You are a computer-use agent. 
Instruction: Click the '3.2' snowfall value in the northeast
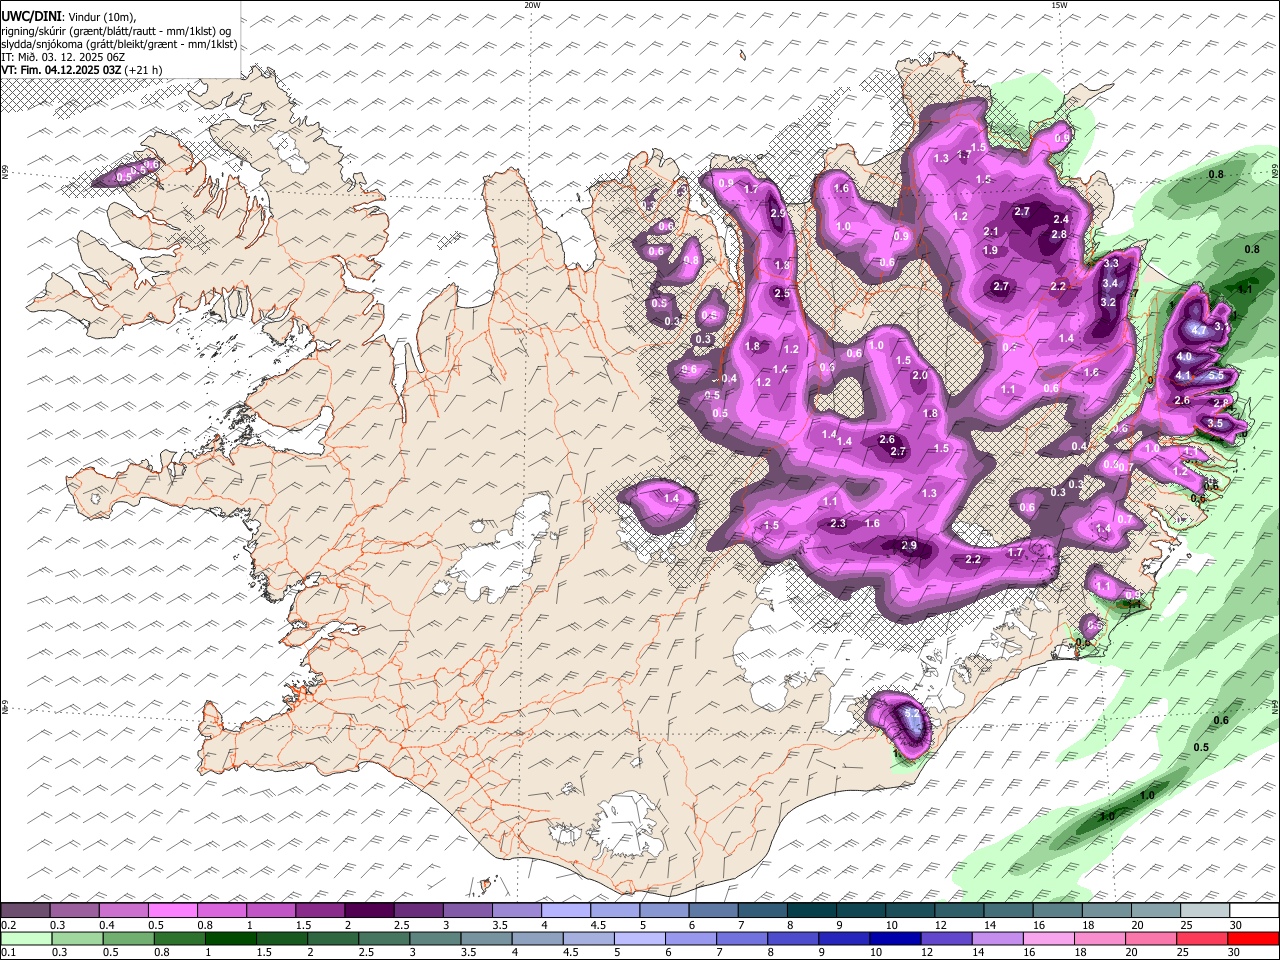1108,303
